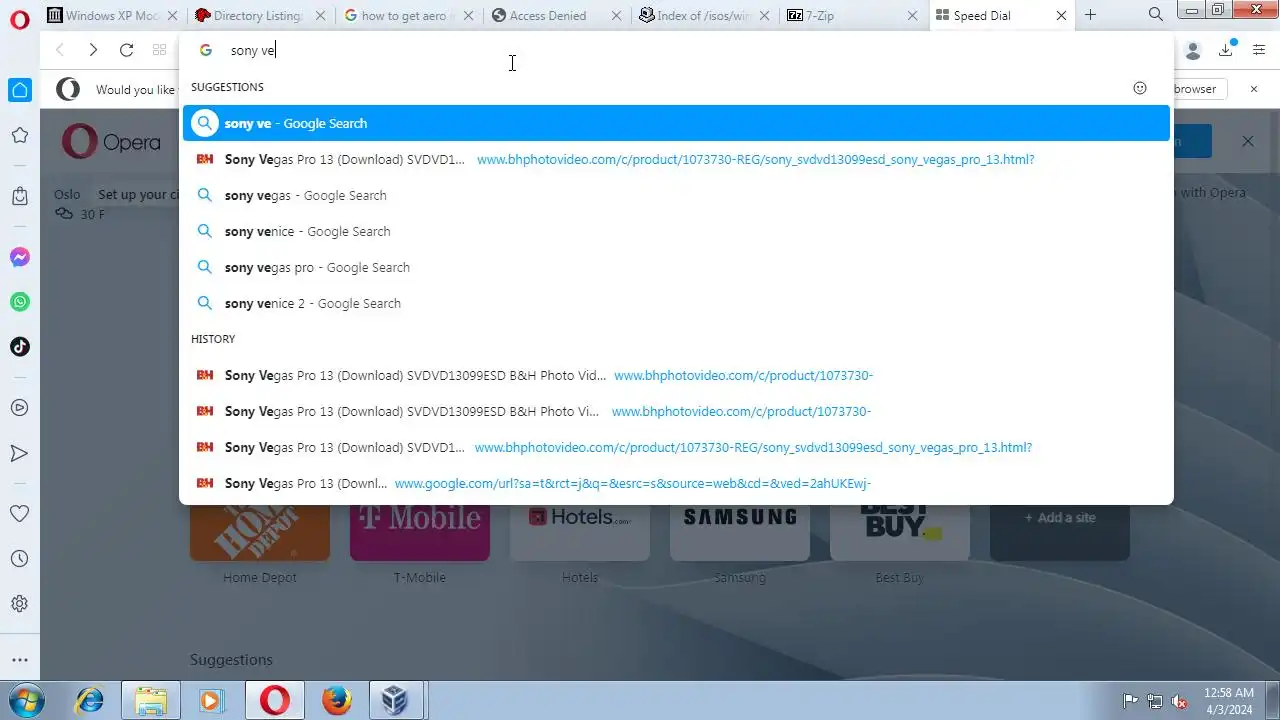The height and width of the screenshot is (720, 1280).
Task: Select 'sony ve - Google Search' suggestion
Action: 676,123
